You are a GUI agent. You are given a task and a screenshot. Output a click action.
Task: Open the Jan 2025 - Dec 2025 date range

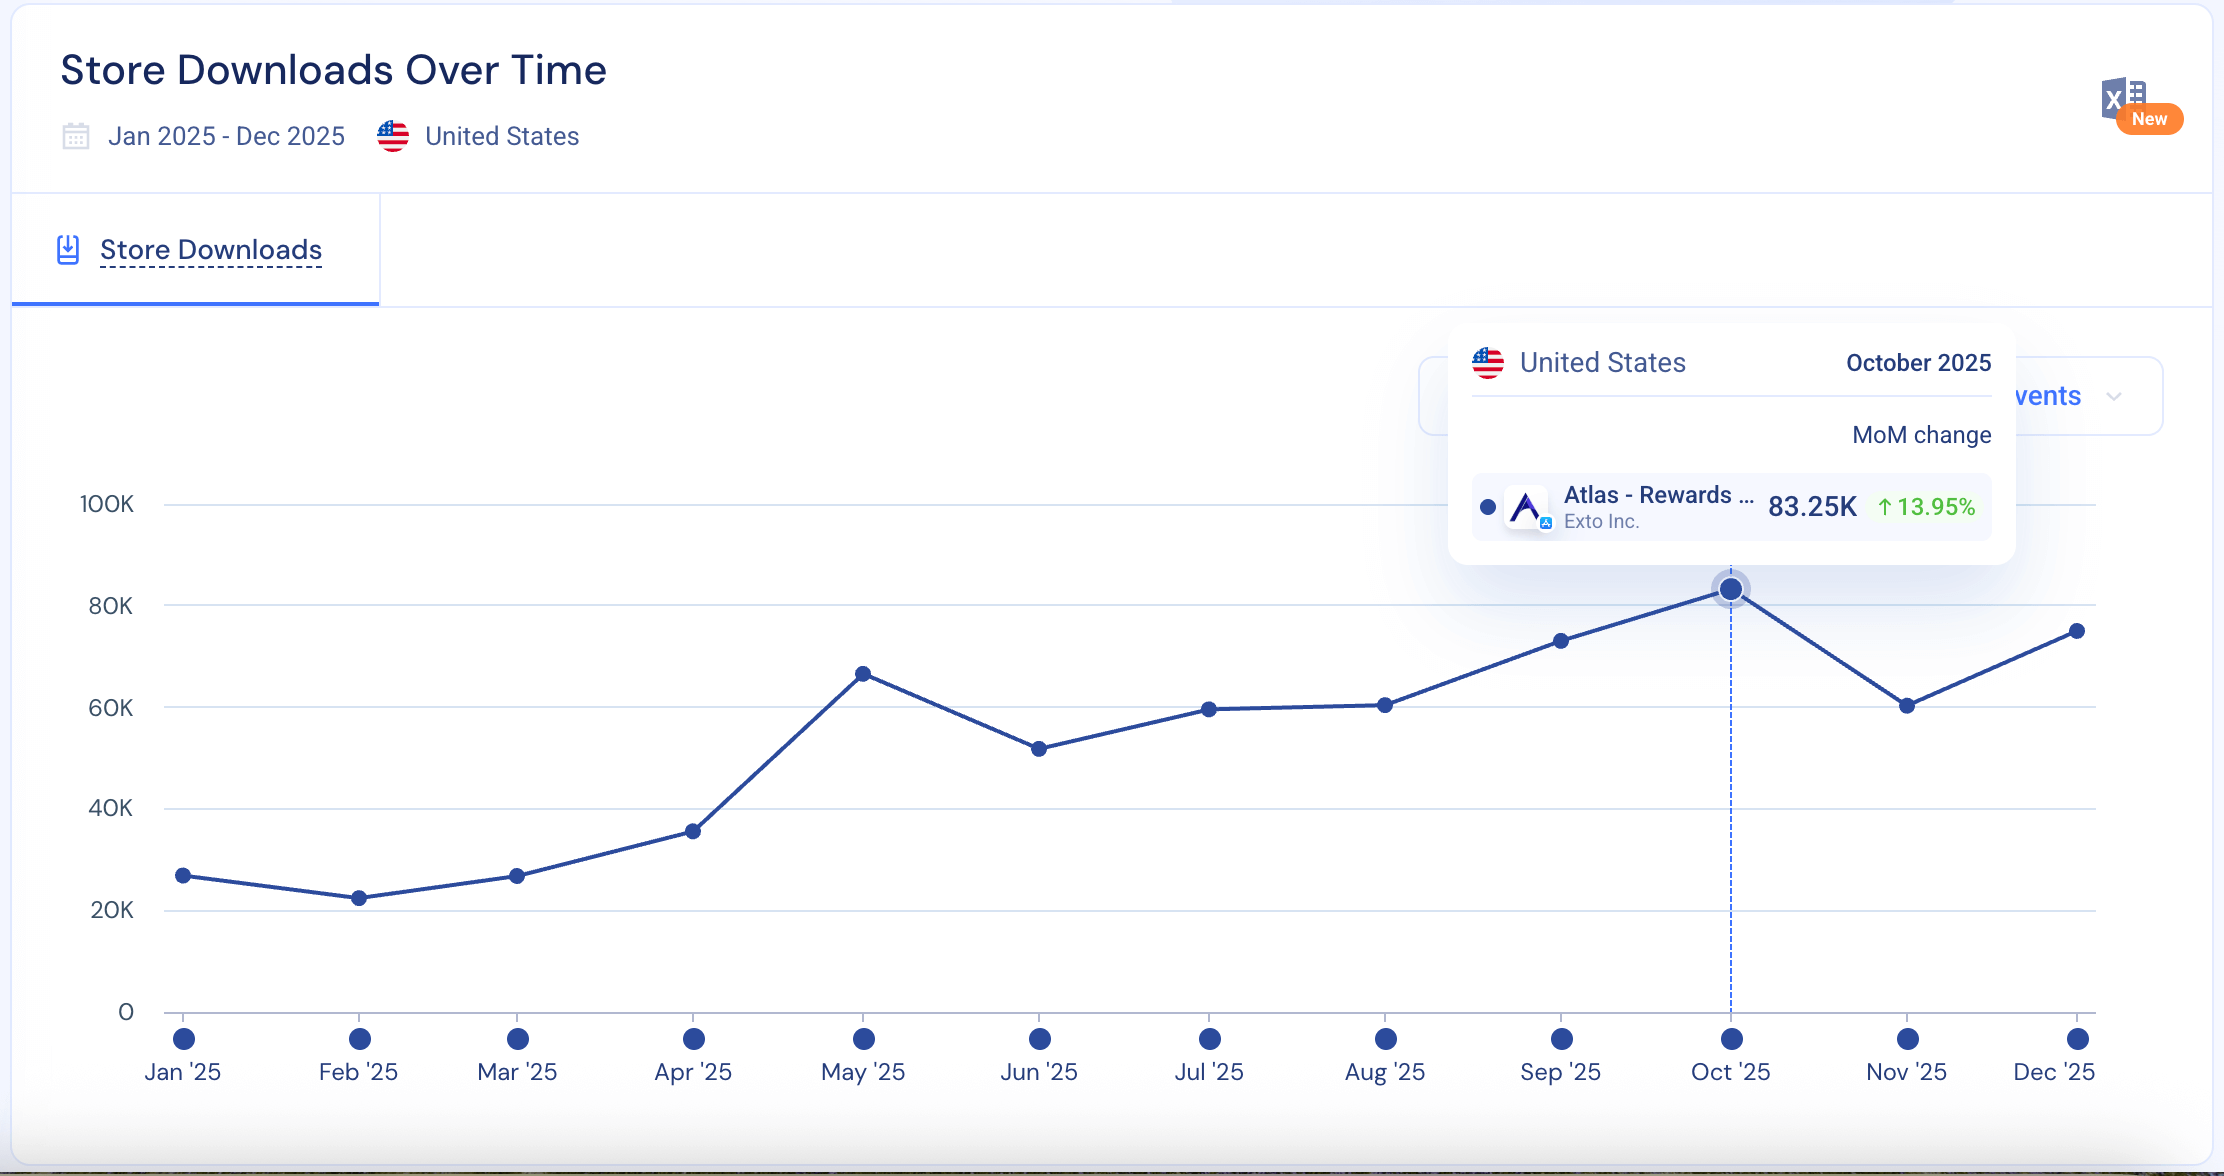click(x=226, y=136)
